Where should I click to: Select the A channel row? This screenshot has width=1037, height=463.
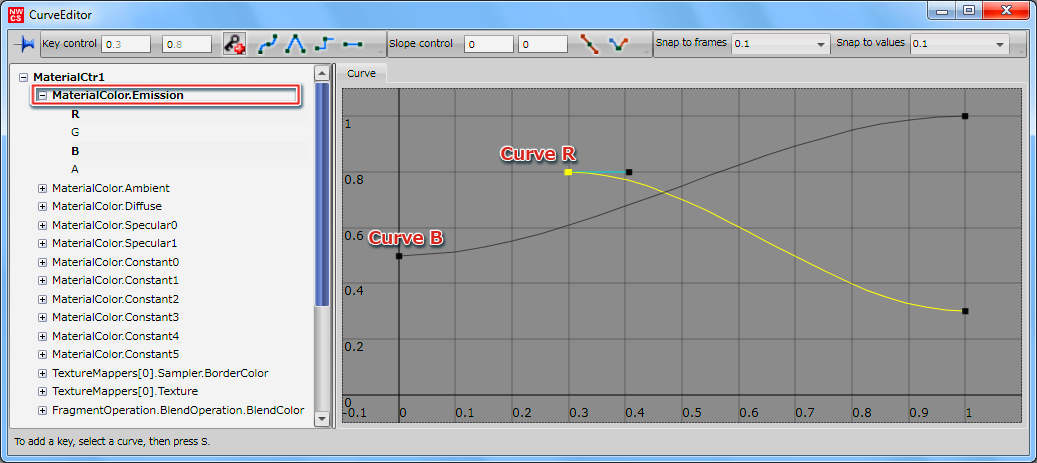click(x=75, y=169)
